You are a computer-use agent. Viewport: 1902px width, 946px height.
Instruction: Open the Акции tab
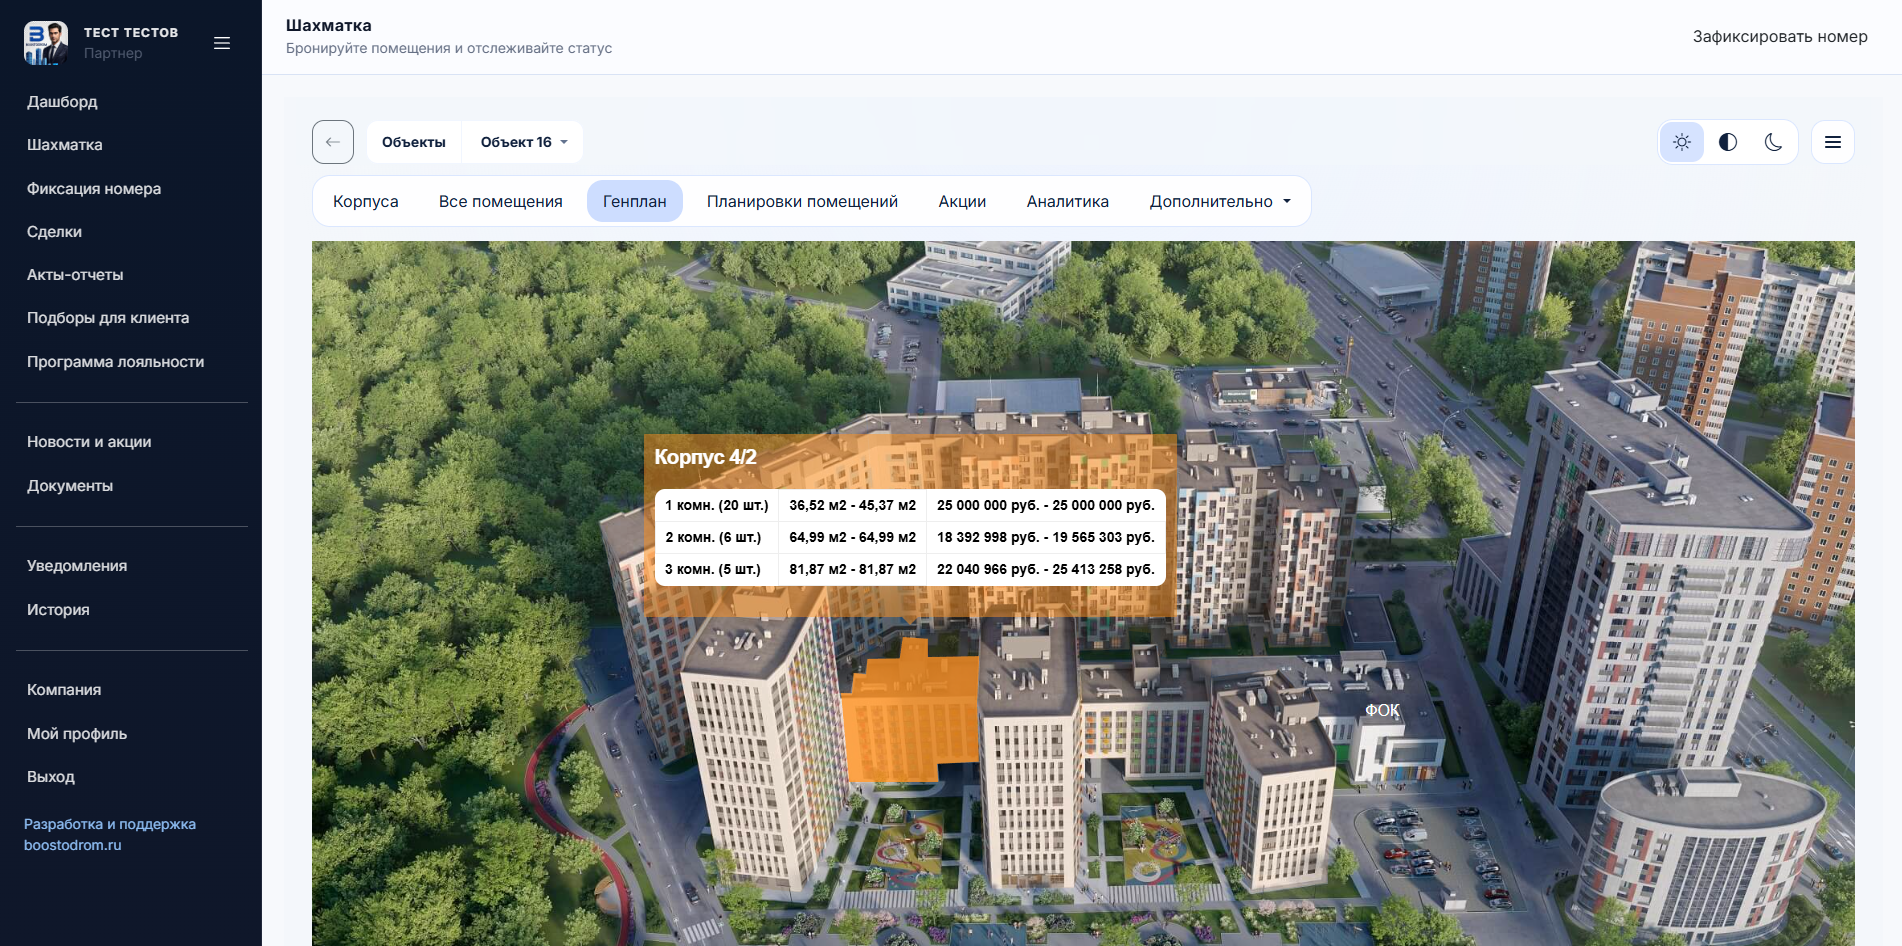point(962,201)
